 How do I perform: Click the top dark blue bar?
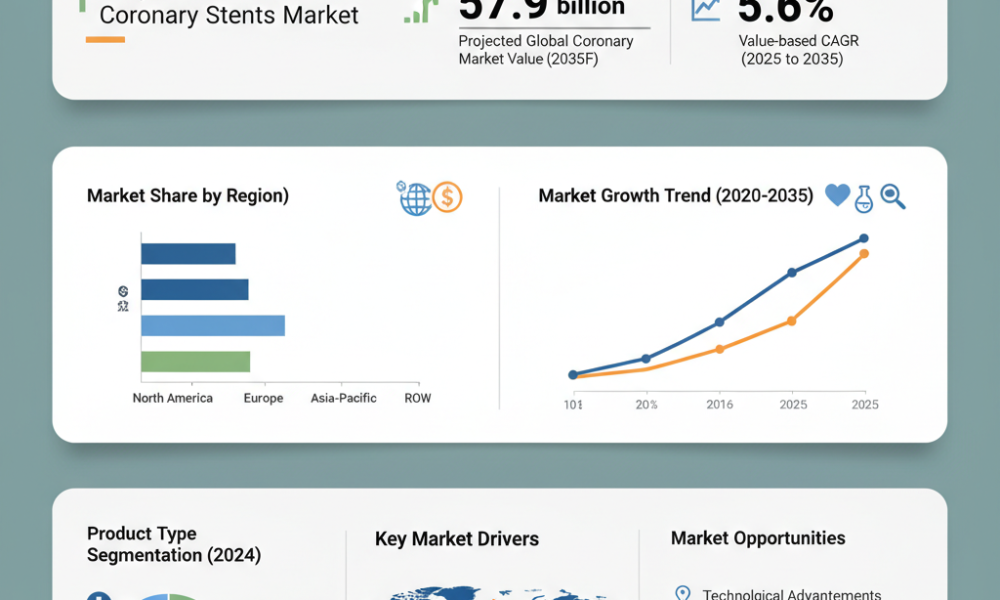click(188, 254)
